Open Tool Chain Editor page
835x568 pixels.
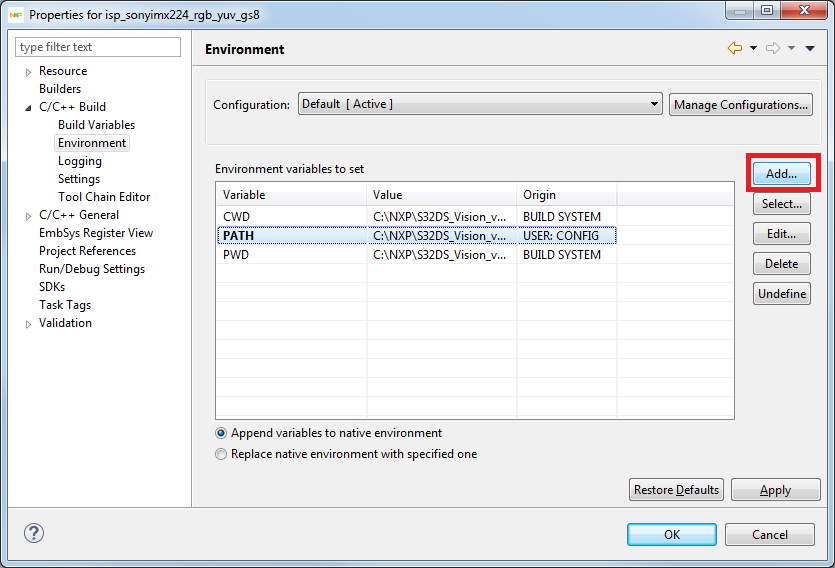(104, 197)
